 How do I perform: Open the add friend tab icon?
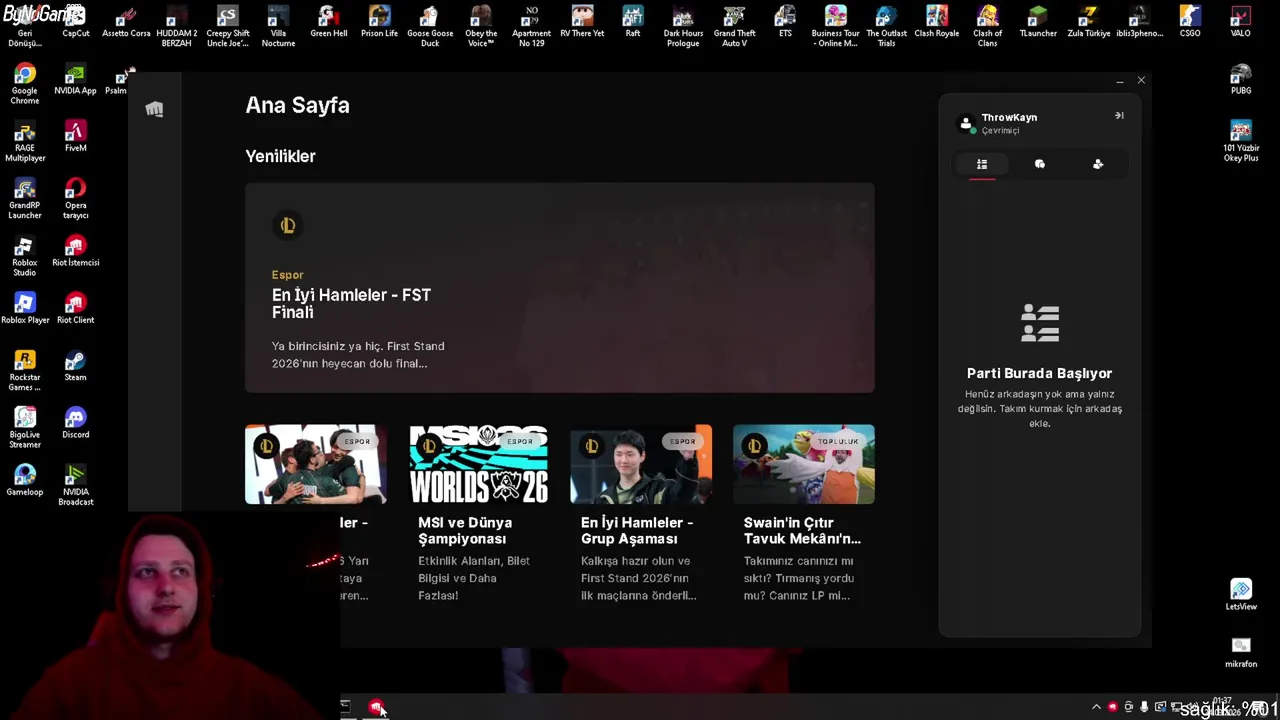coord(1098,164)
